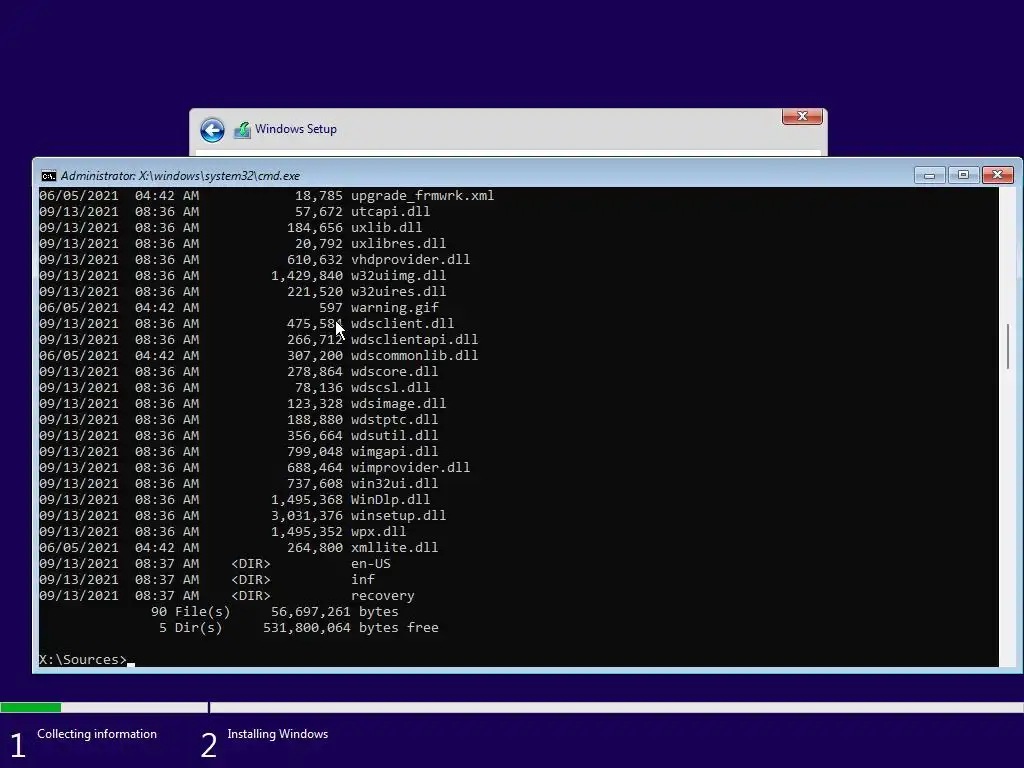The height and width of the screenshot is (768, 1024).
Task: Click the w32uiimg.dll entry
Action: 398,276
